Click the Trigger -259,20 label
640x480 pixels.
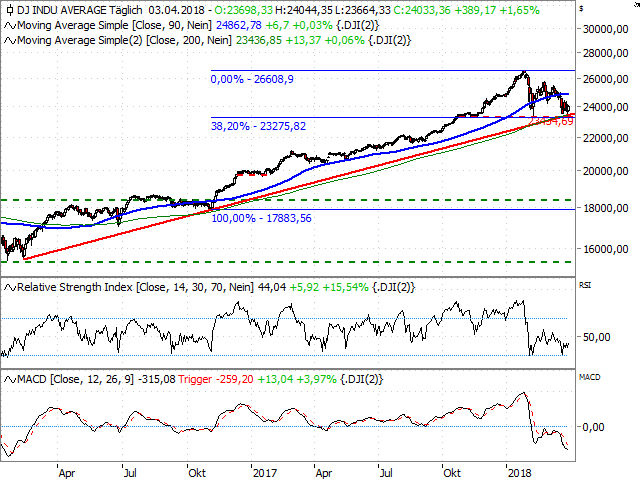(216, 380)
